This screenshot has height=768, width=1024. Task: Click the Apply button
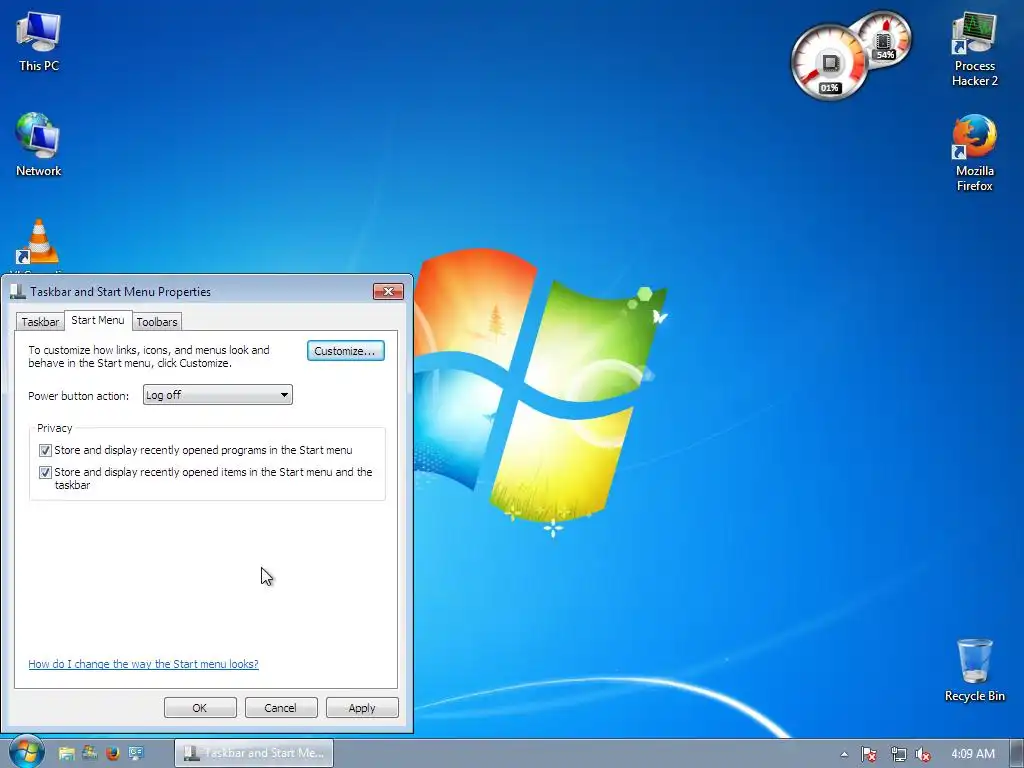click(x=362, y=707)
